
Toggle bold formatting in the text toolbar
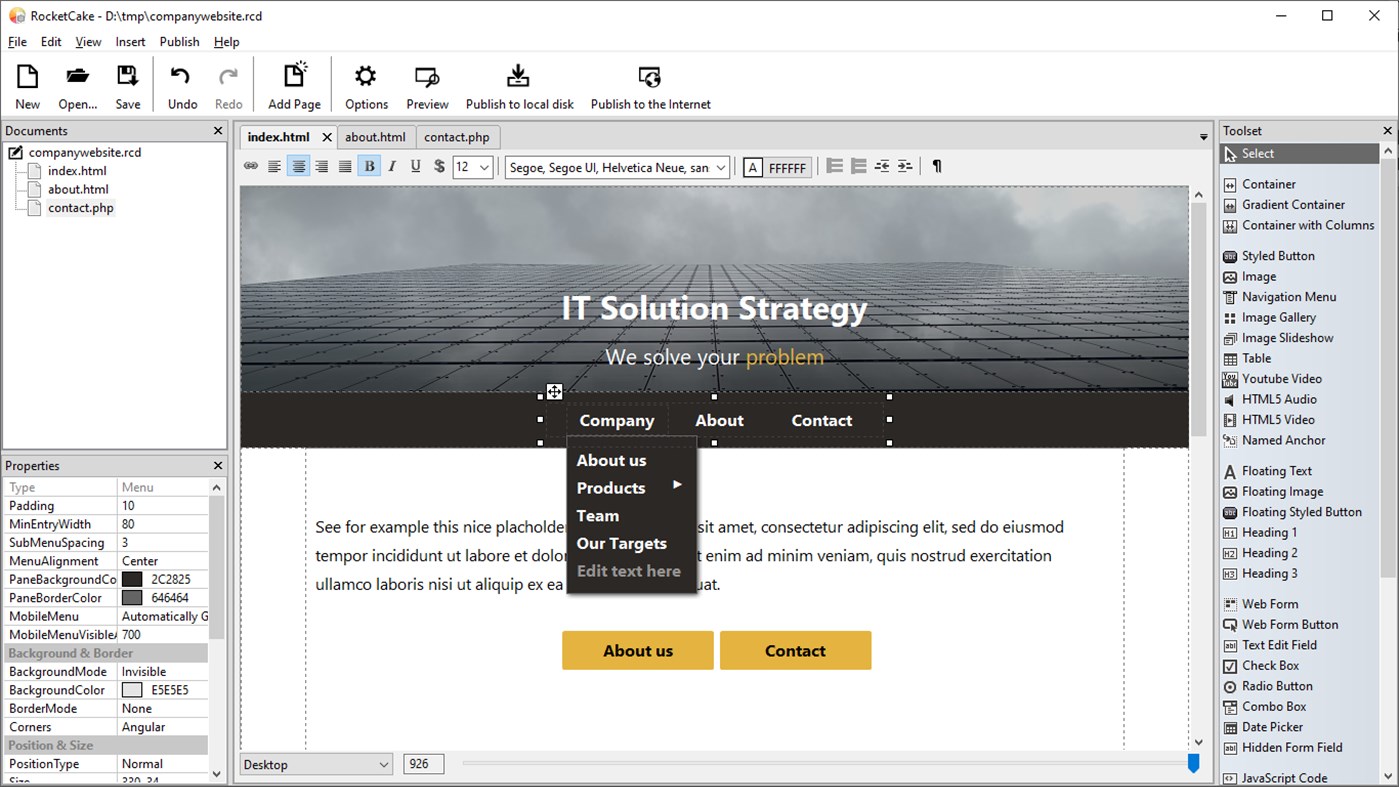pyautogui.click(x=369, y=166)
